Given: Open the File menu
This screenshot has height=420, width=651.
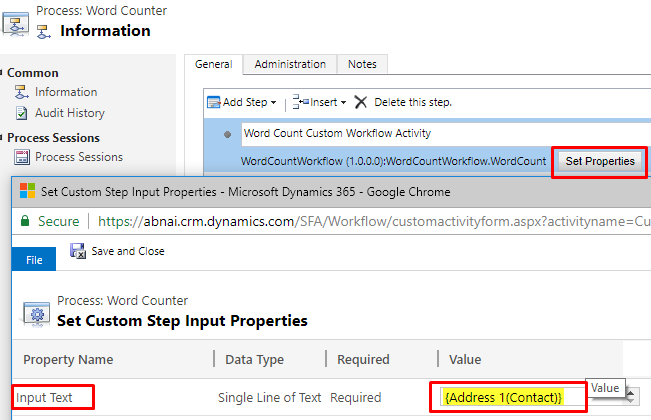Looking at the screenshot, I should click(x=34, y=259).
